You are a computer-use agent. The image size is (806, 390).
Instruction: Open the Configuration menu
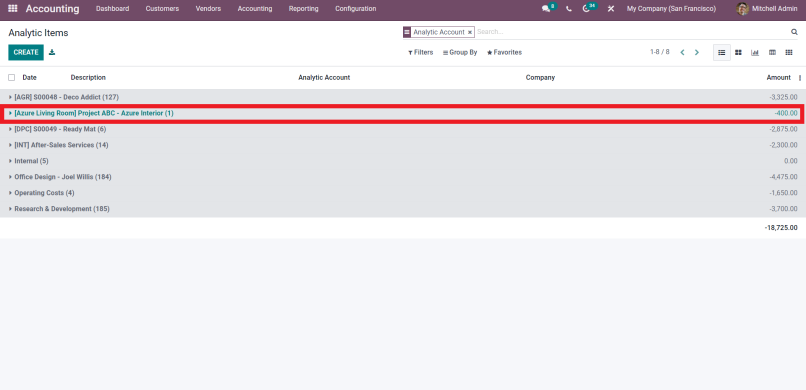click(x=356, y=9)
